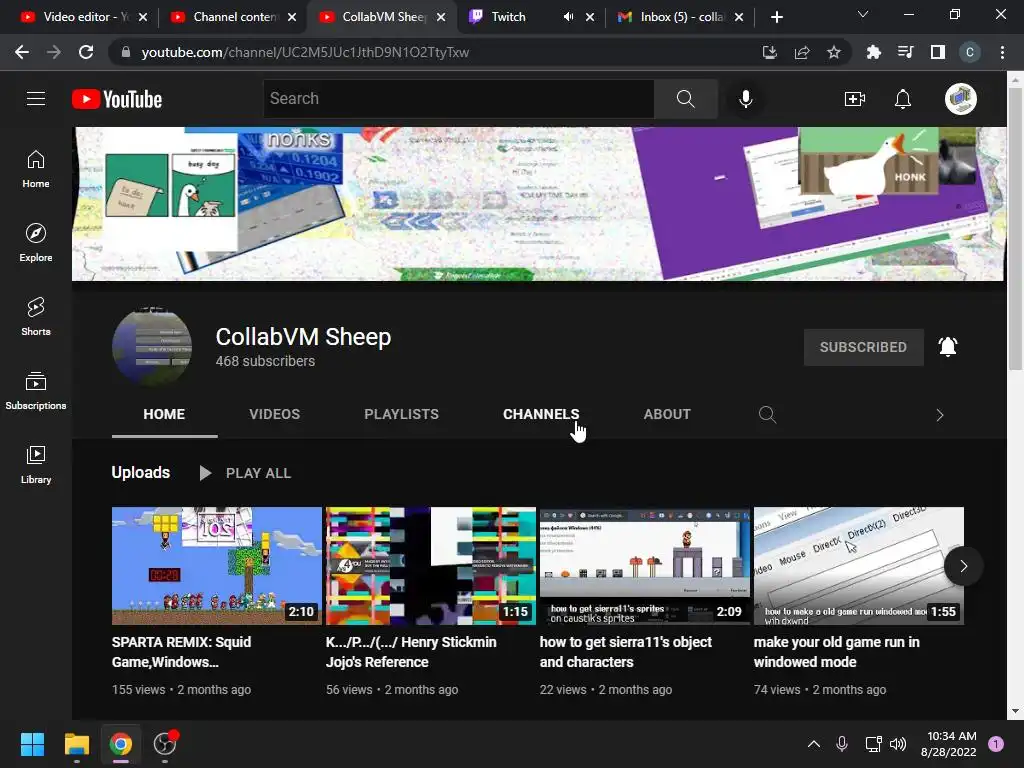
Task: Click the CollabVM Sheep channel avatar
Action: (x=152, y=347)
